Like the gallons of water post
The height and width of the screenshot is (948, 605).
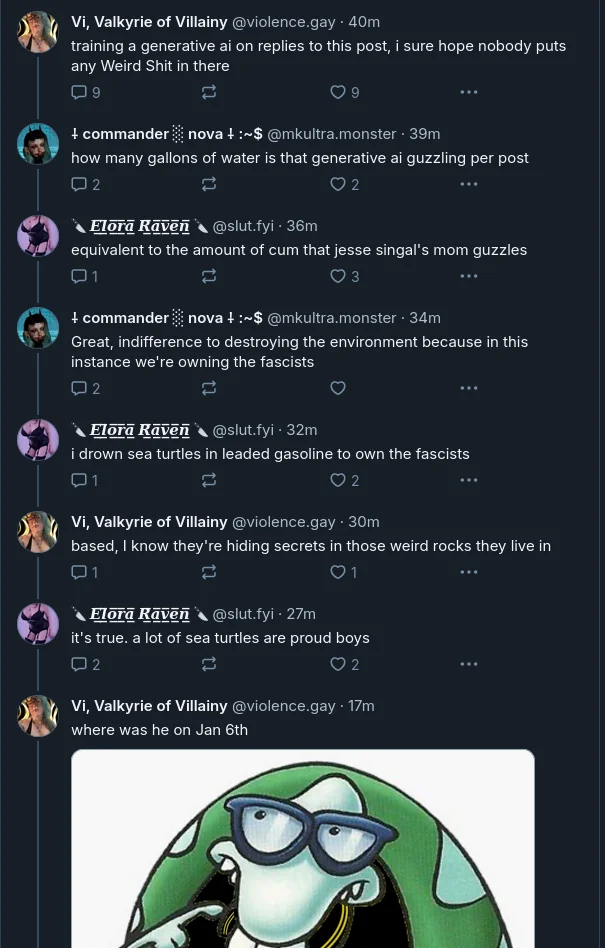345,184
